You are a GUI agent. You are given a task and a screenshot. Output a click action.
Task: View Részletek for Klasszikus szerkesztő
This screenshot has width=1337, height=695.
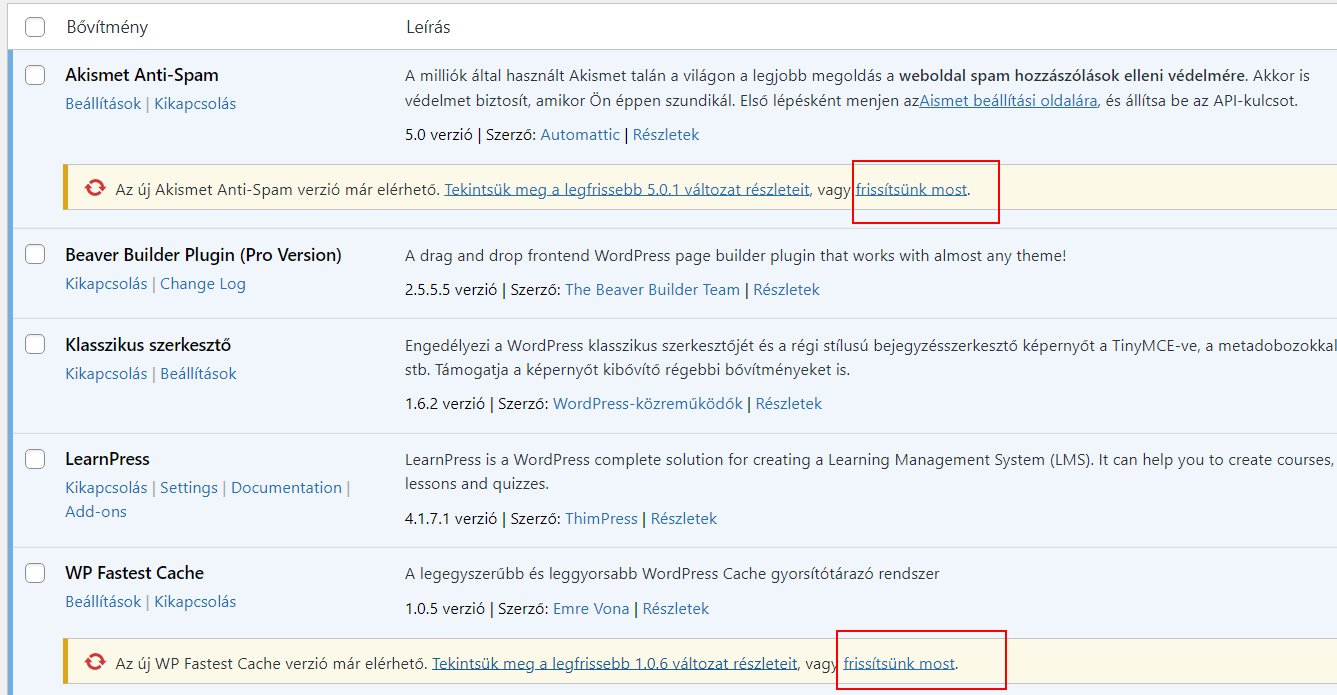(789, 403)
